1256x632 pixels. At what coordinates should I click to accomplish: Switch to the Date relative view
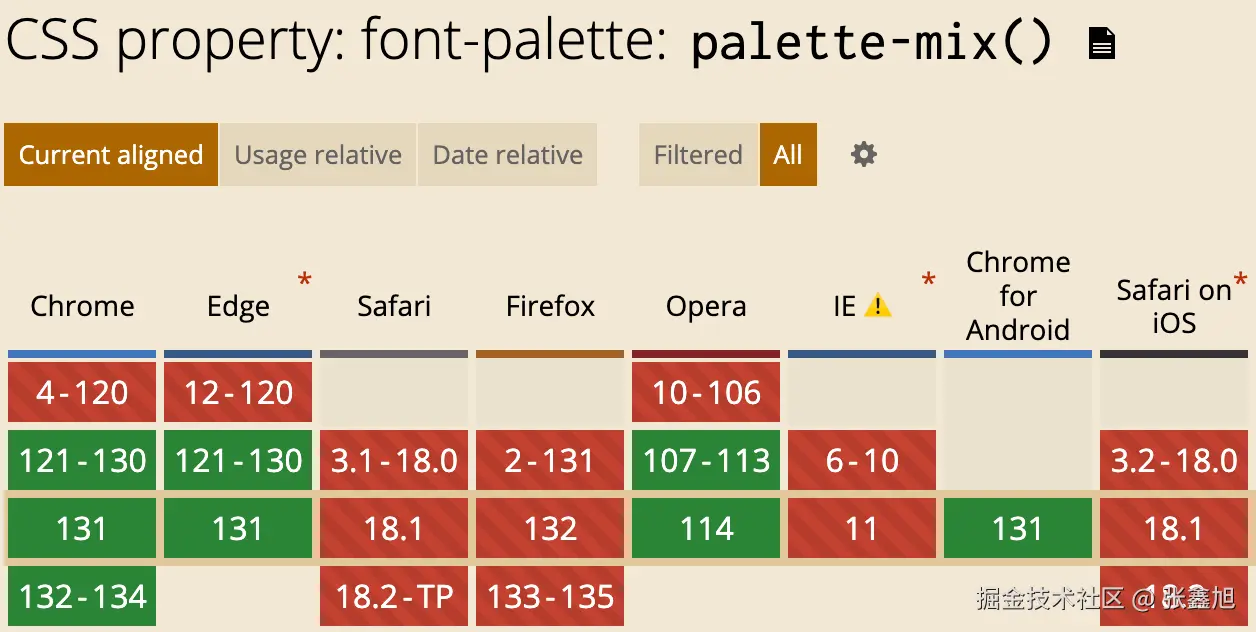tap(507, 155)
